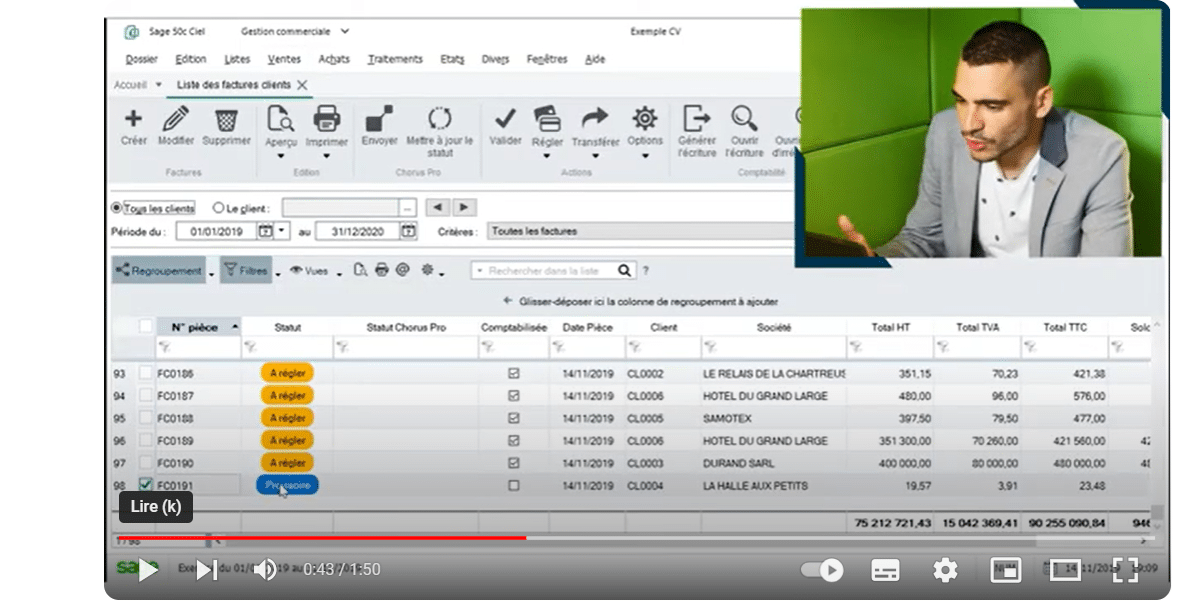Select the Le client radio button
The width and height of the screenshot is (1183, 606).
point(219,208)
